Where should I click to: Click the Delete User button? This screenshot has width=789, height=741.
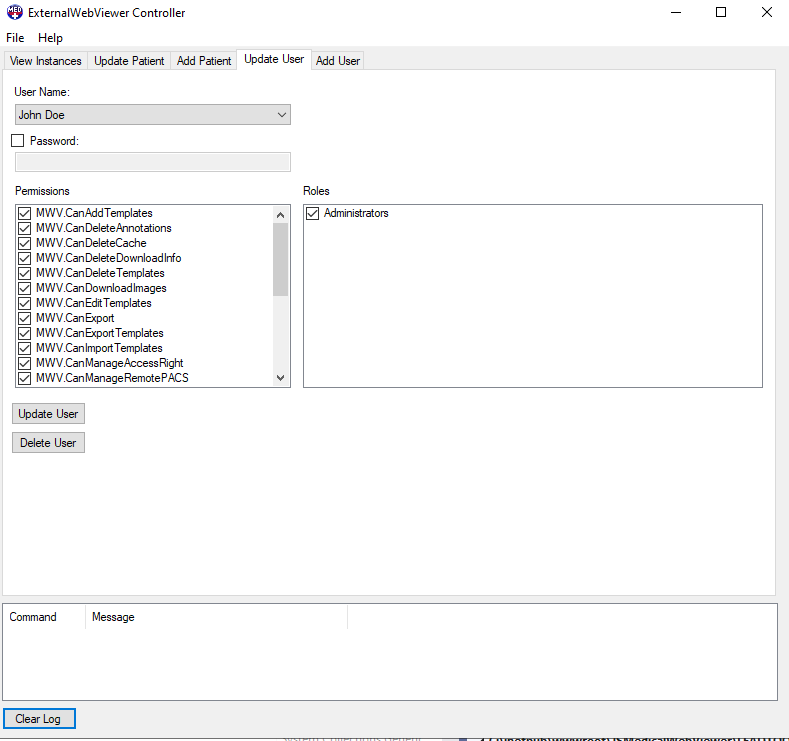(48, 443)
